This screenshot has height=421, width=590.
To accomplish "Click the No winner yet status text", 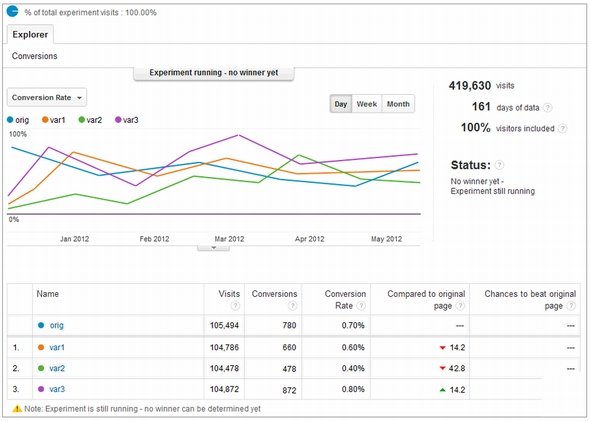I will (493, 186).
